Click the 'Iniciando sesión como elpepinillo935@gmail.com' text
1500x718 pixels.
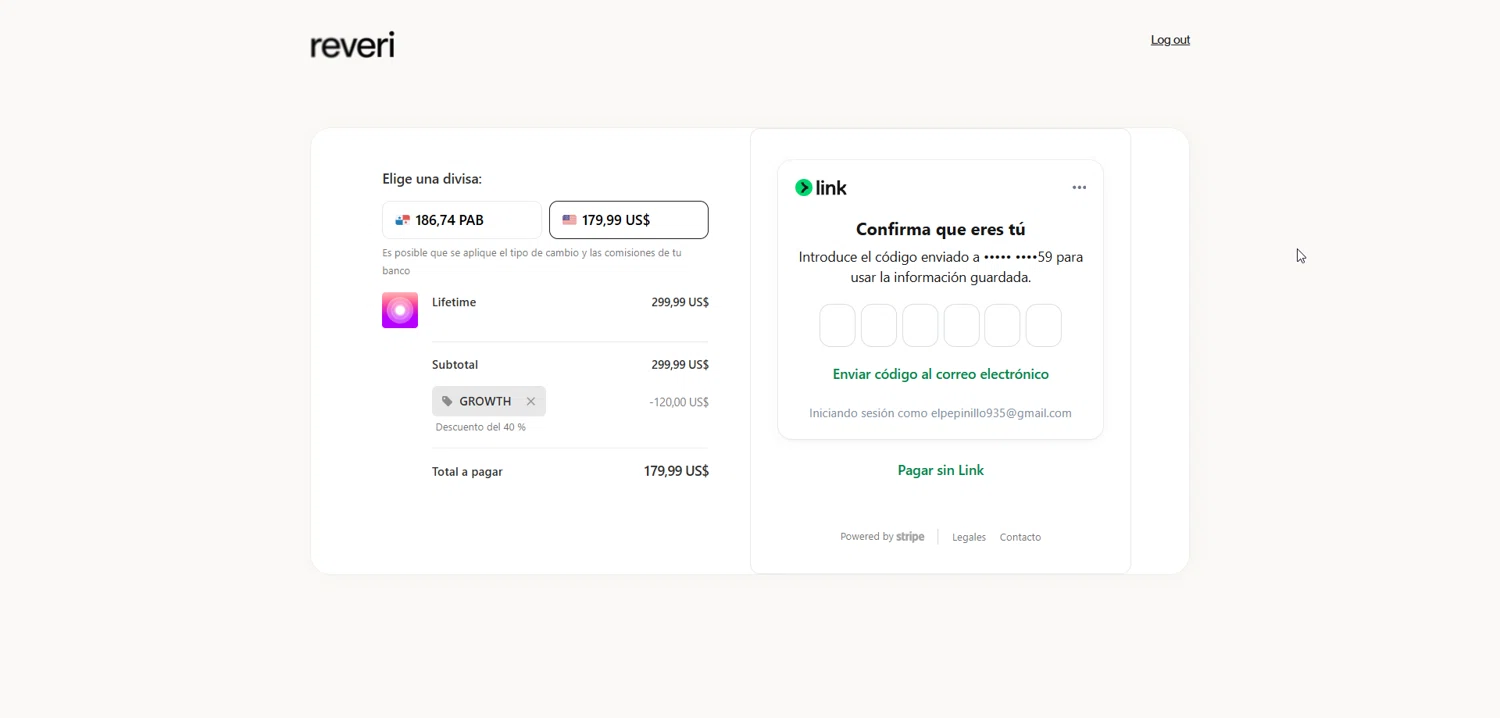pos(941,413)
